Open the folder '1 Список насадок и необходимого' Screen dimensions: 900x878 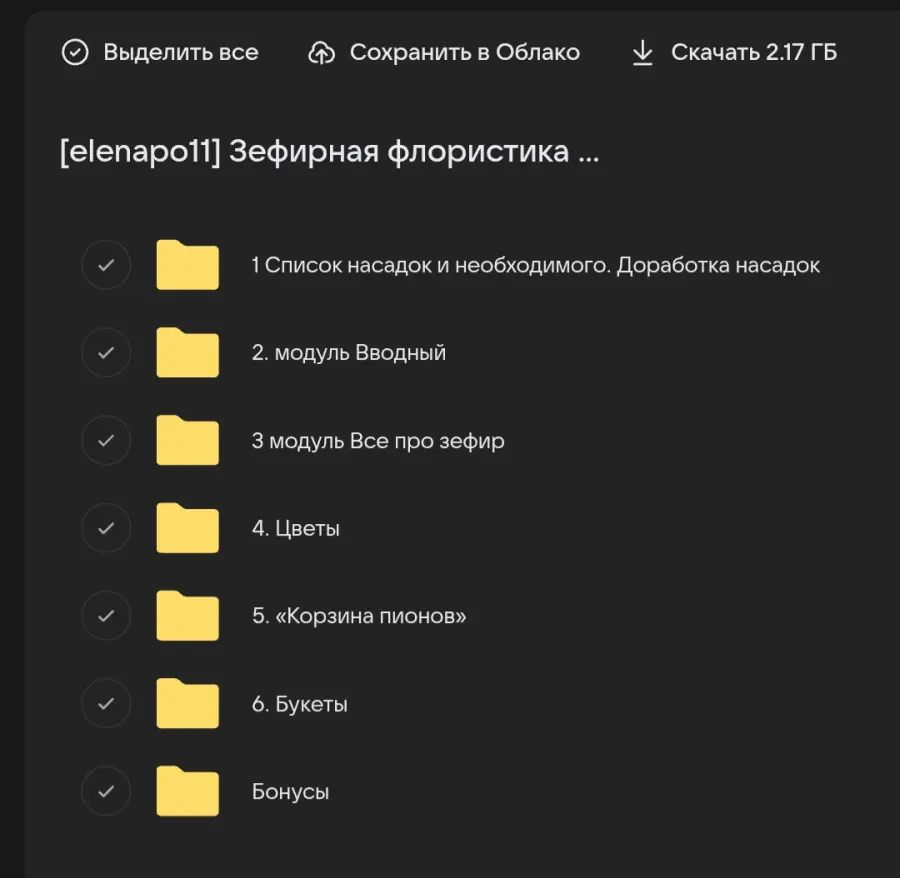click(187, 265)
